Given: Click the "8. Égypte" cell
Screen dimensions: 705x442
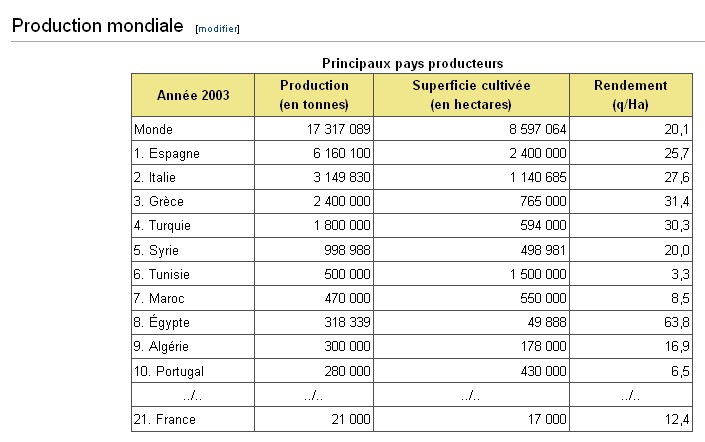Looking at the screenshot, I should point(161,323).
